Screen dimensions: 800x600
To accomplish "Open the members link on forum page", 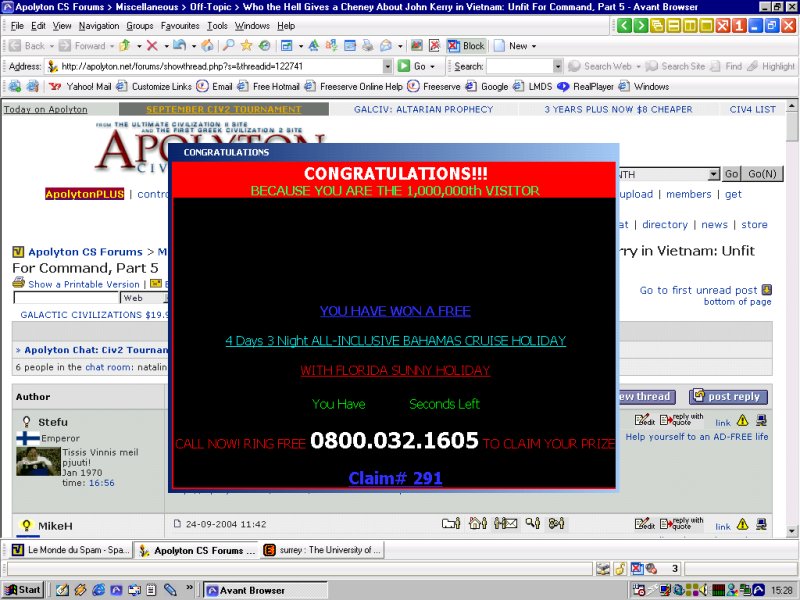I will click(688, 194).
